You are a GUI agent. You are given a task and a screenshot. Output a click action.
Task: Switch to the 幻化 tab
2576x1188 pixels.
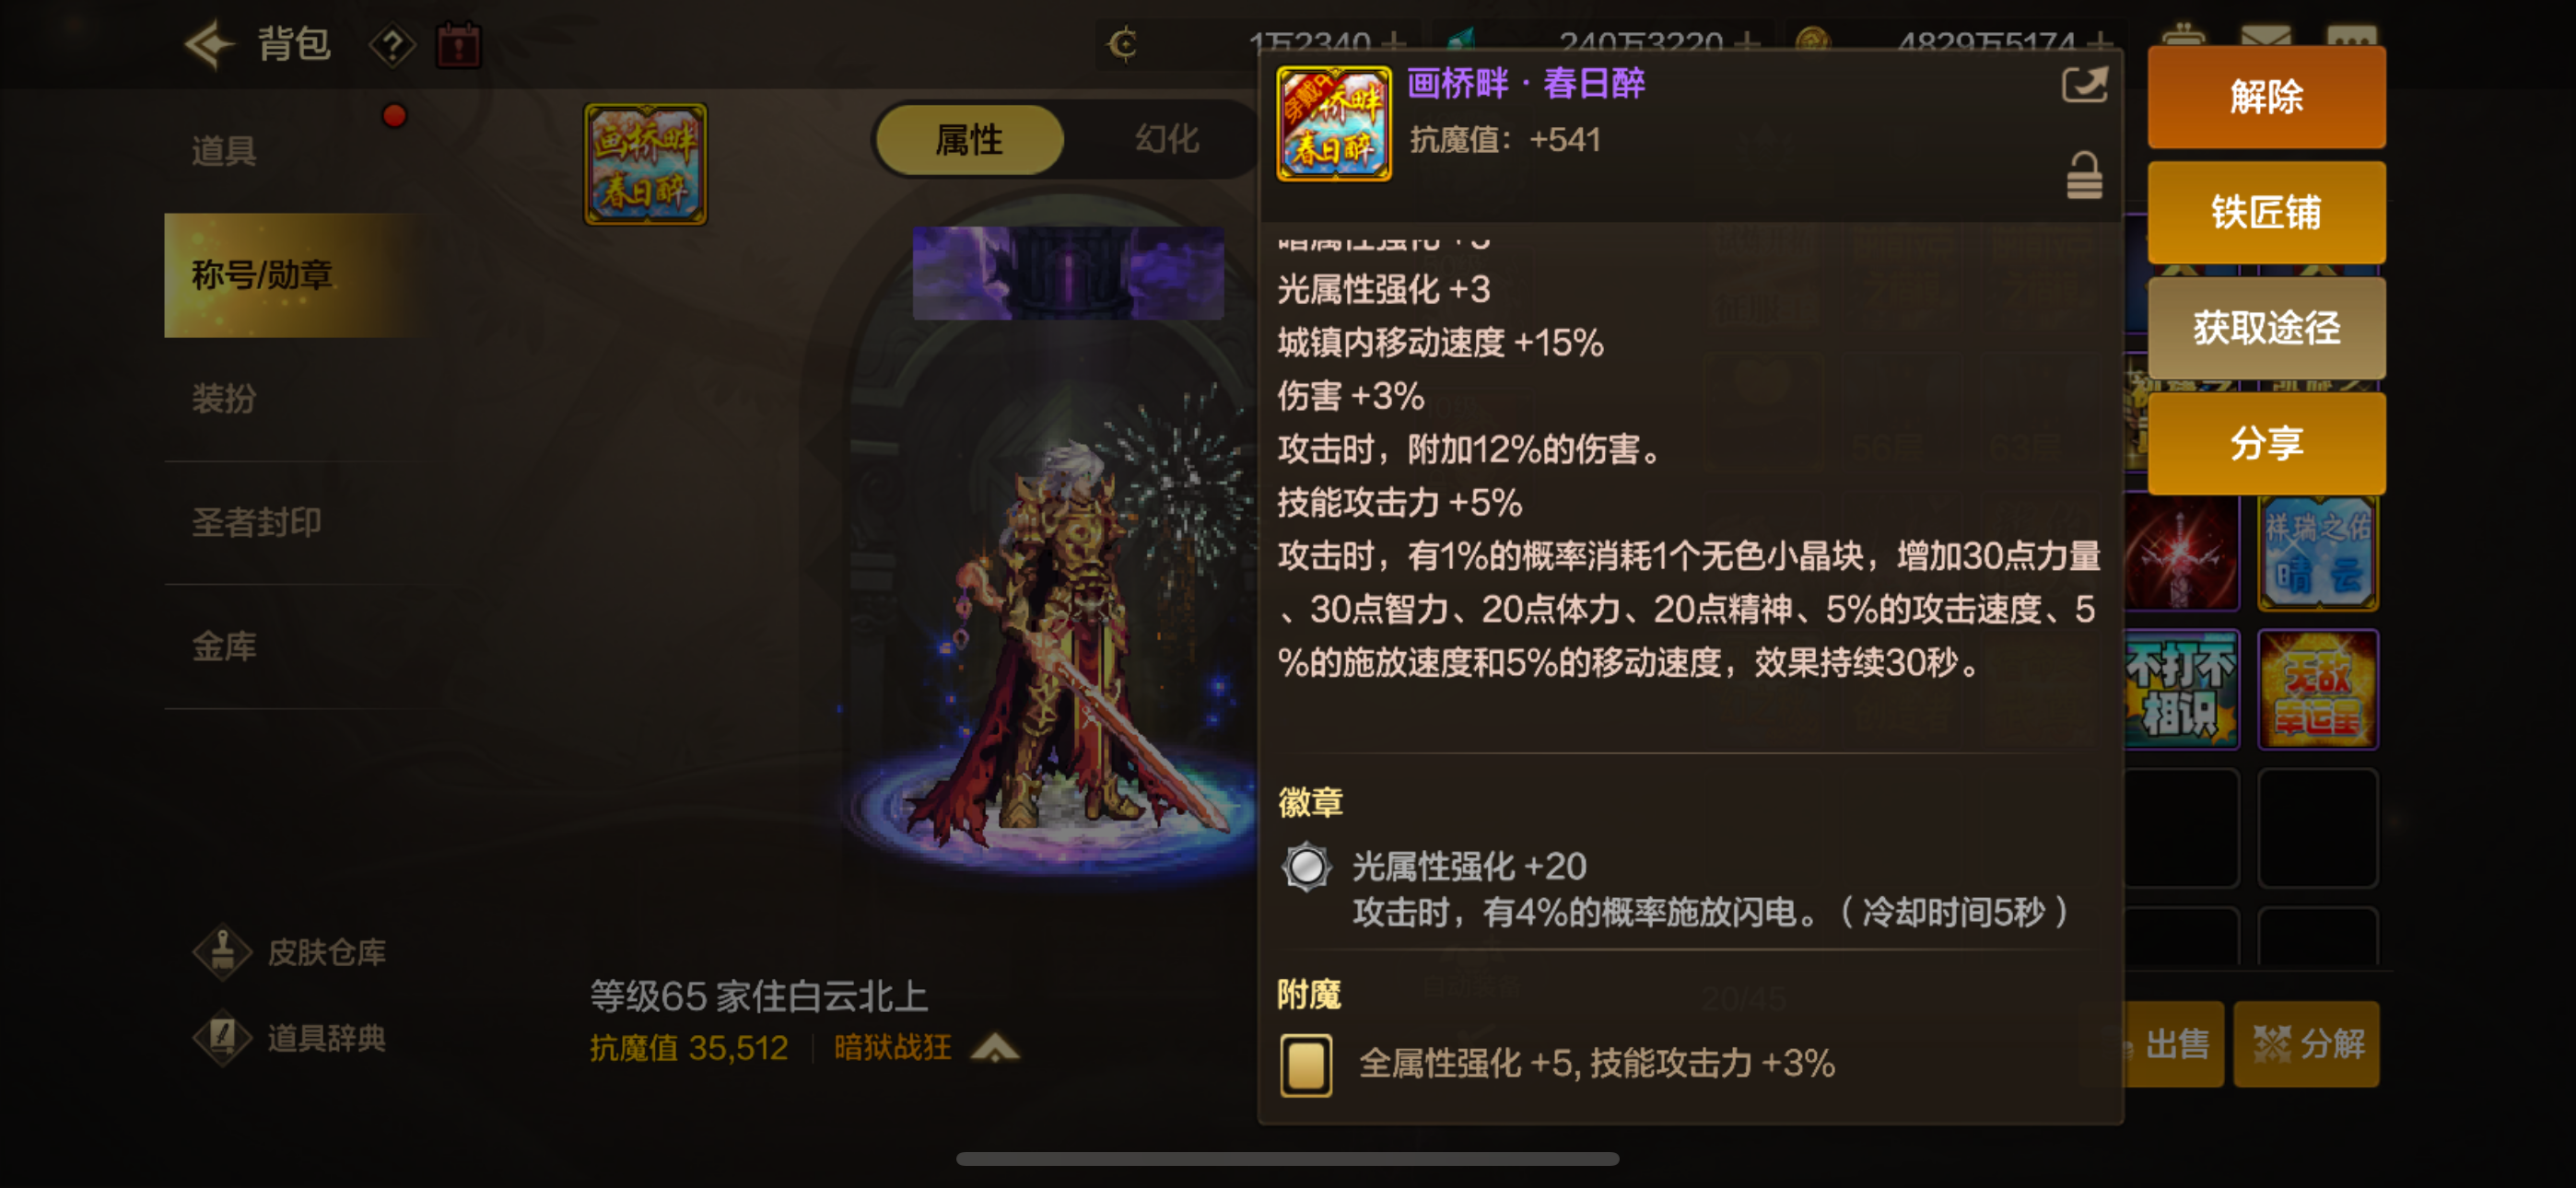pos(1166,139)
